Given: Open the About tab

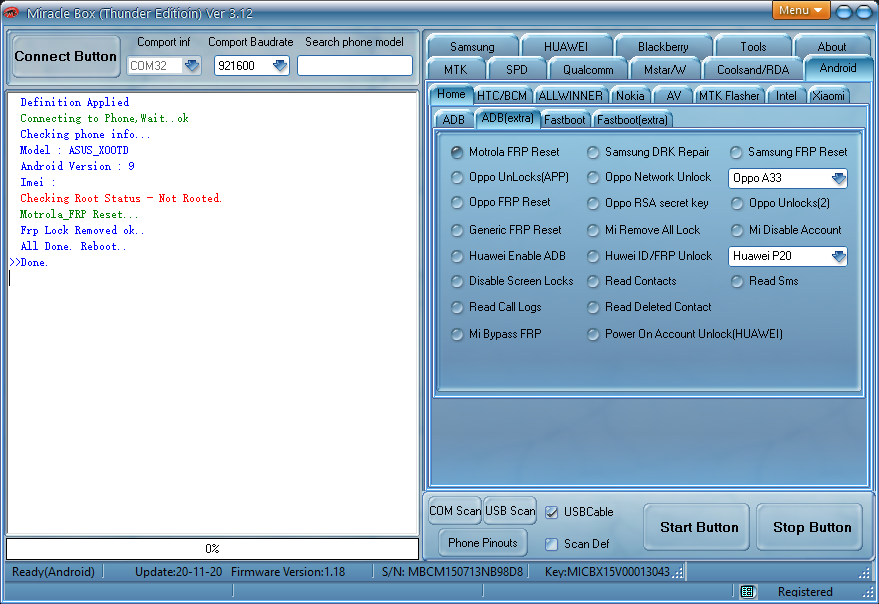Looking at the screenshot, I should pos(831,47).
